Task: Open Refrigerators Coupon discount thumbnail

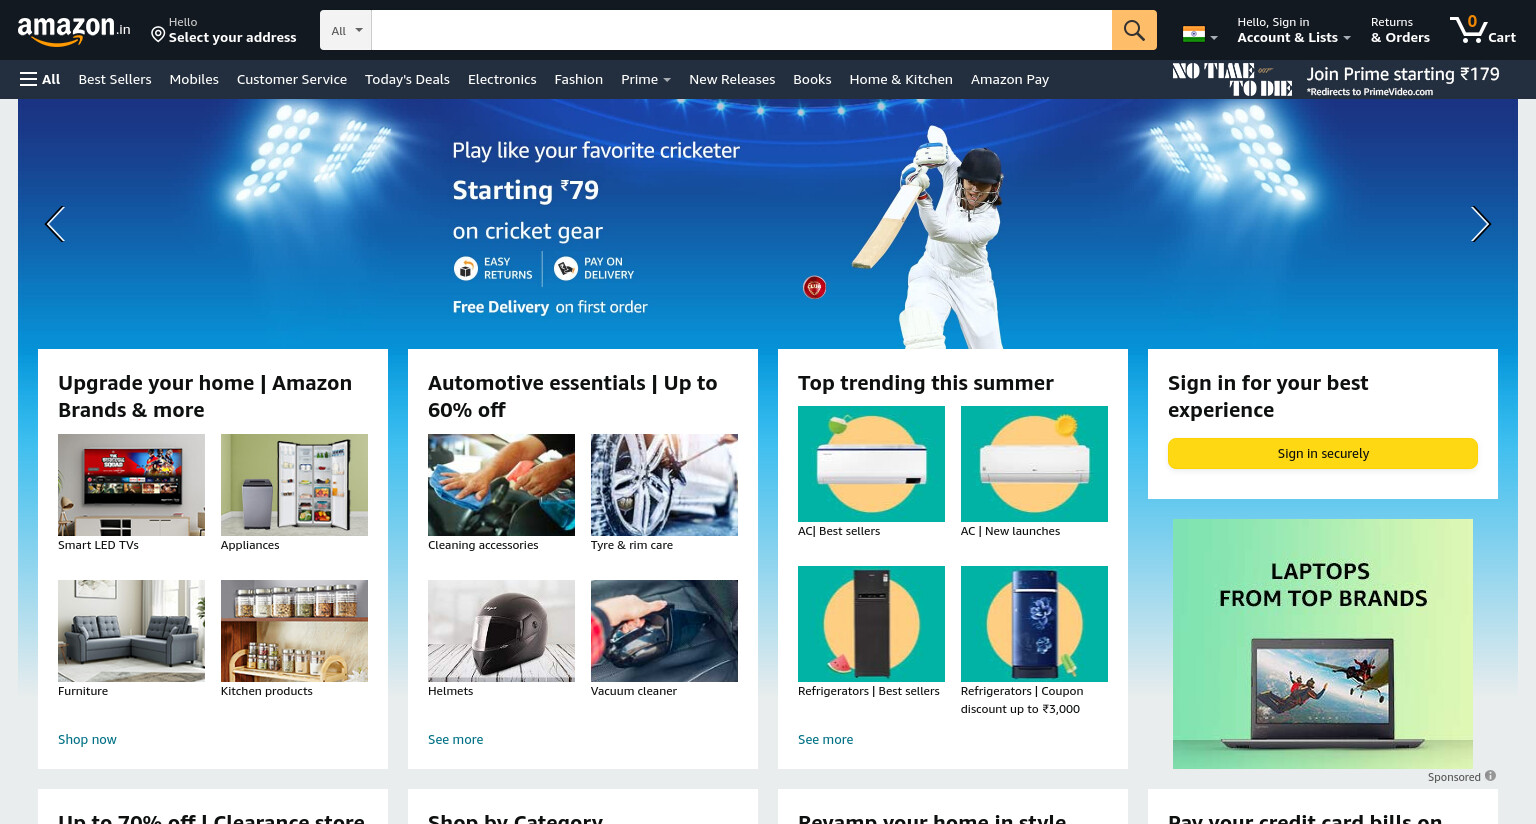Action: coord(1034,624)
